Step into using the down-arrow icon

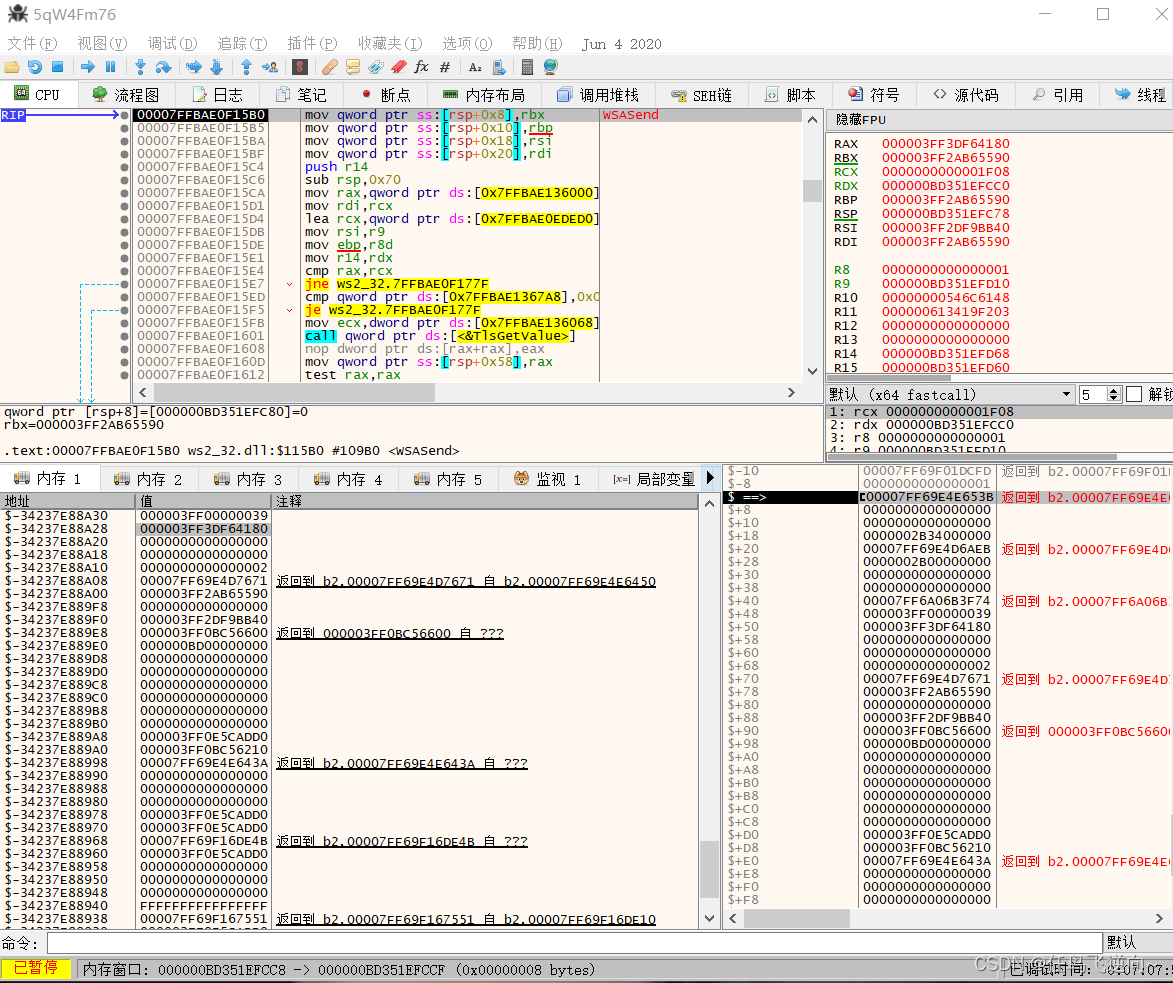[x=140, y=67]
